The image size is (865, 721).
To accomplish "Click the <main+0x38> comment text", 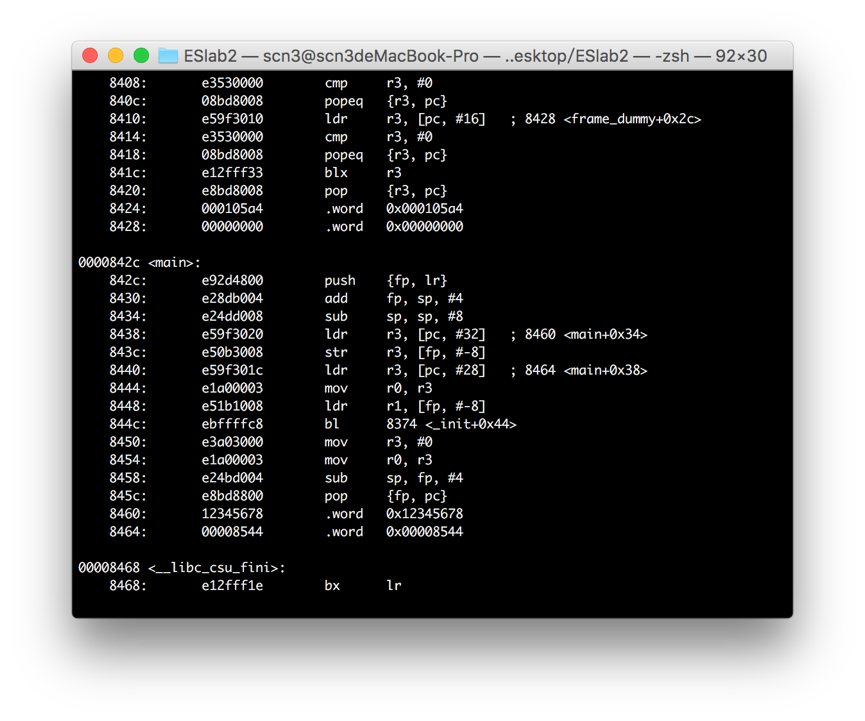I will pos(605,371).
